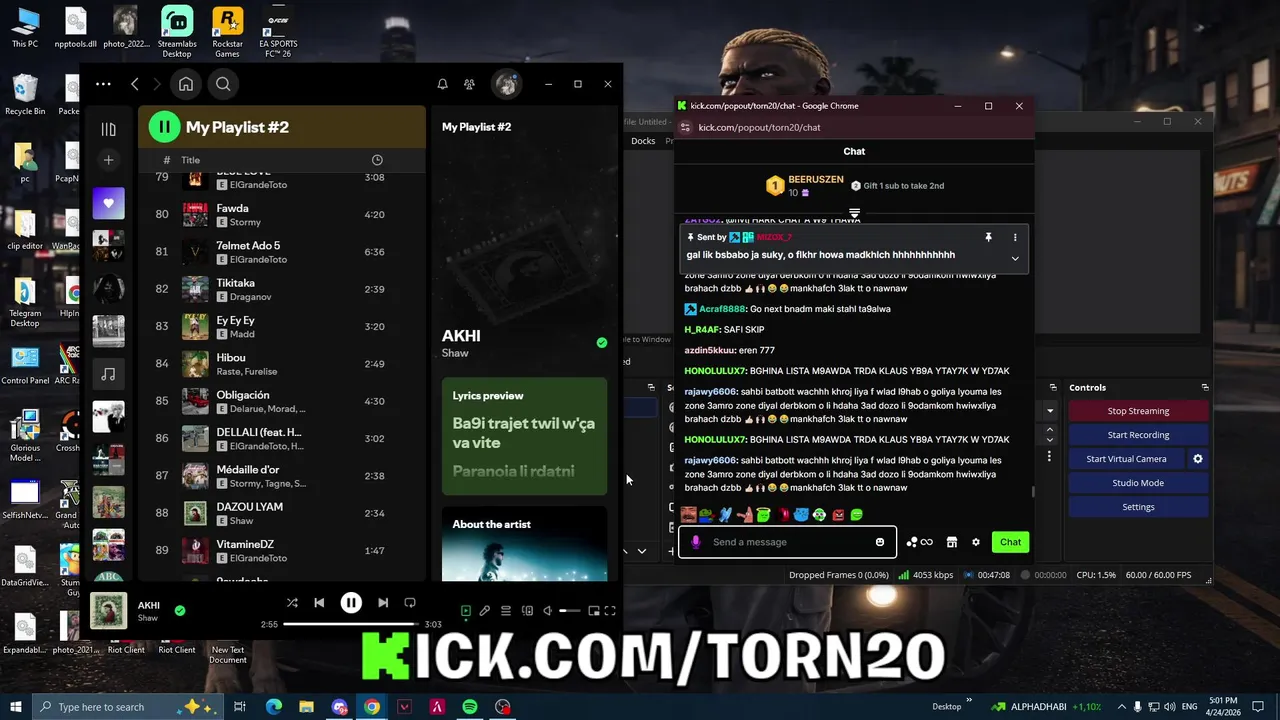This screenshot has width=1280, height=720.
Task: Click Stop Streaming in OBS
Action: (1138, 411)
